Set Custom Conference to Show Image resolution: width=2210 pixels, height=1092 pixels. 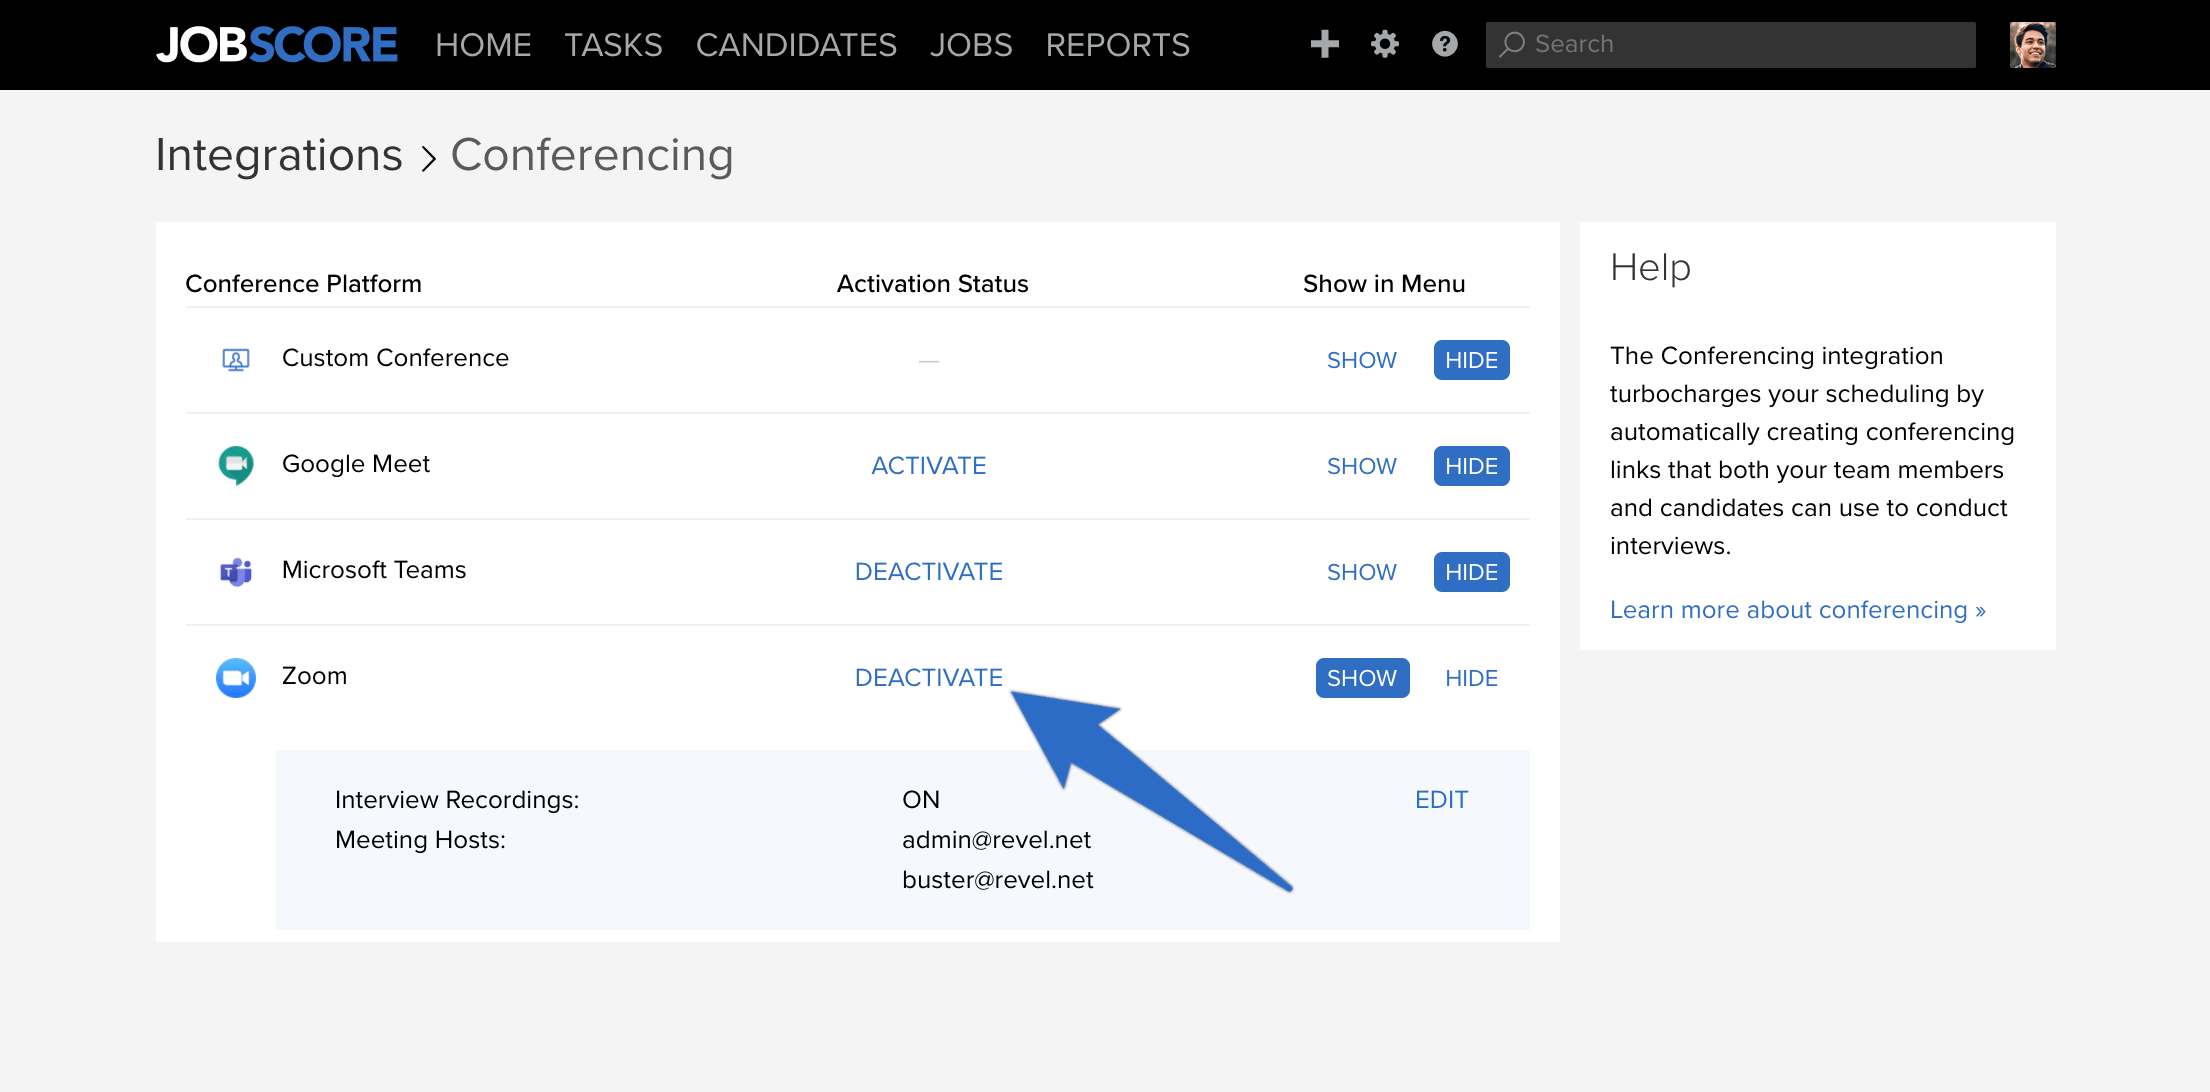pos(1361,360)
